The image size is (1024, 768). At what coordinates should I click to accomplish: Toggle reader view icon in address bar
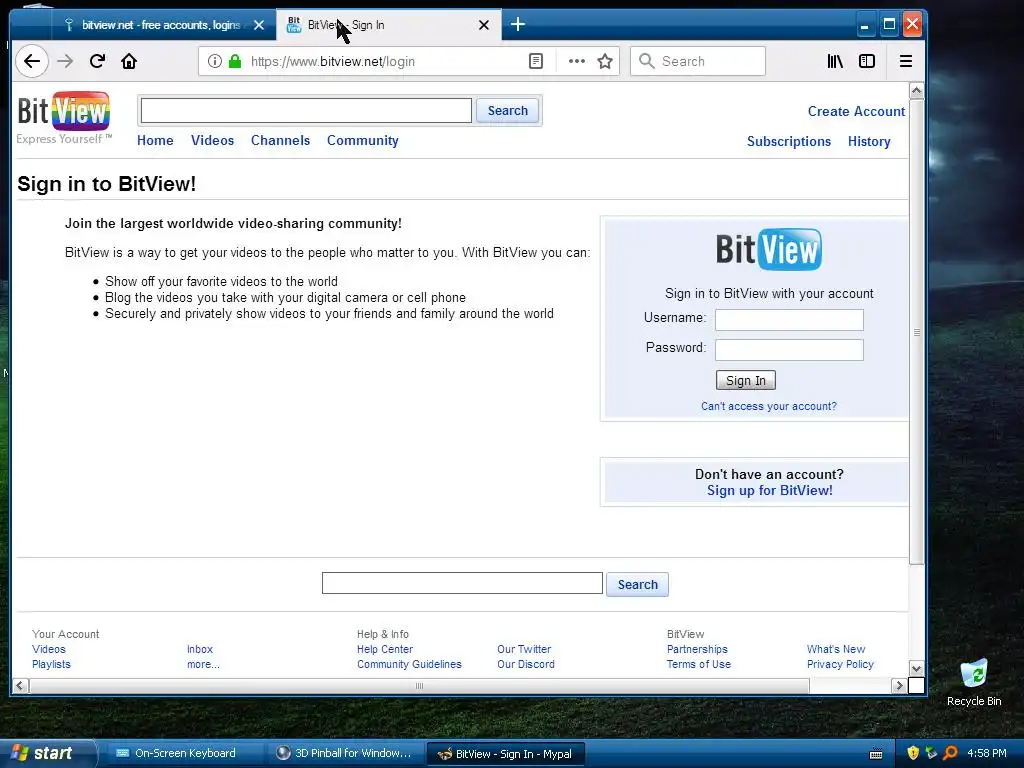pyautogui.click(x=536, y=61)
